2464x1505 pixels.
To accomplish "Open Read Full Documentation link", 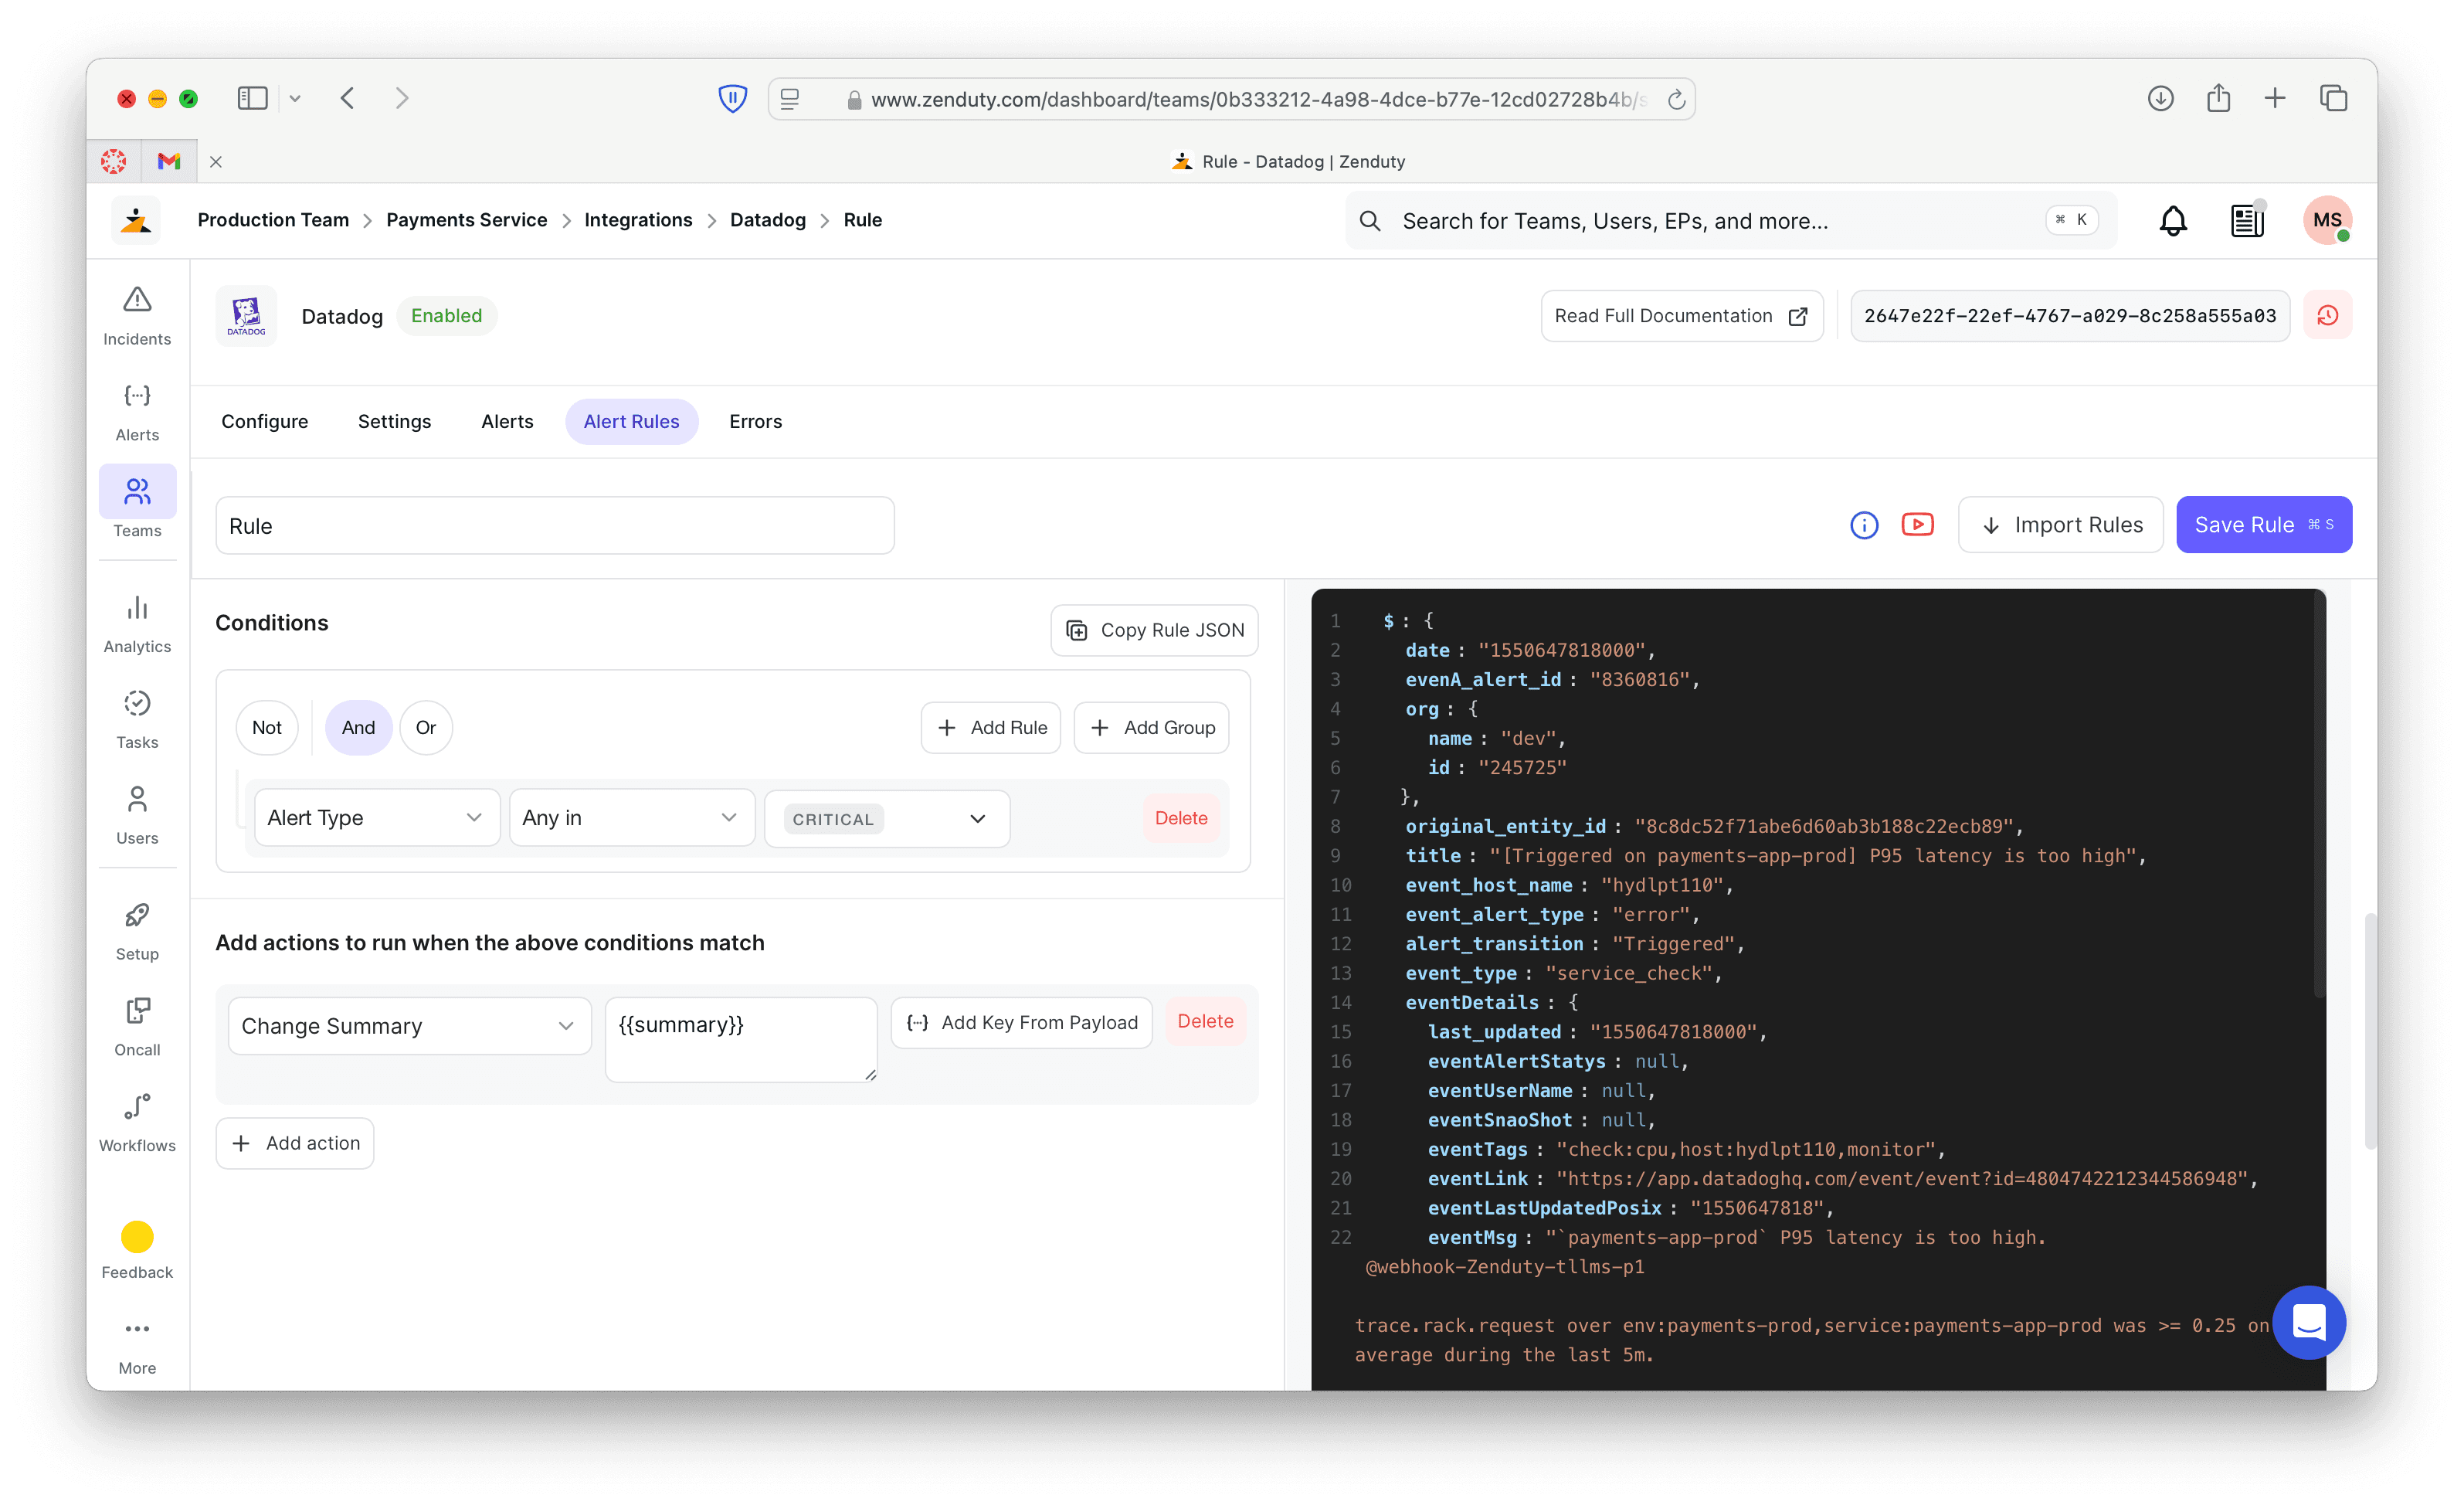I will (x=1682, y=316).
